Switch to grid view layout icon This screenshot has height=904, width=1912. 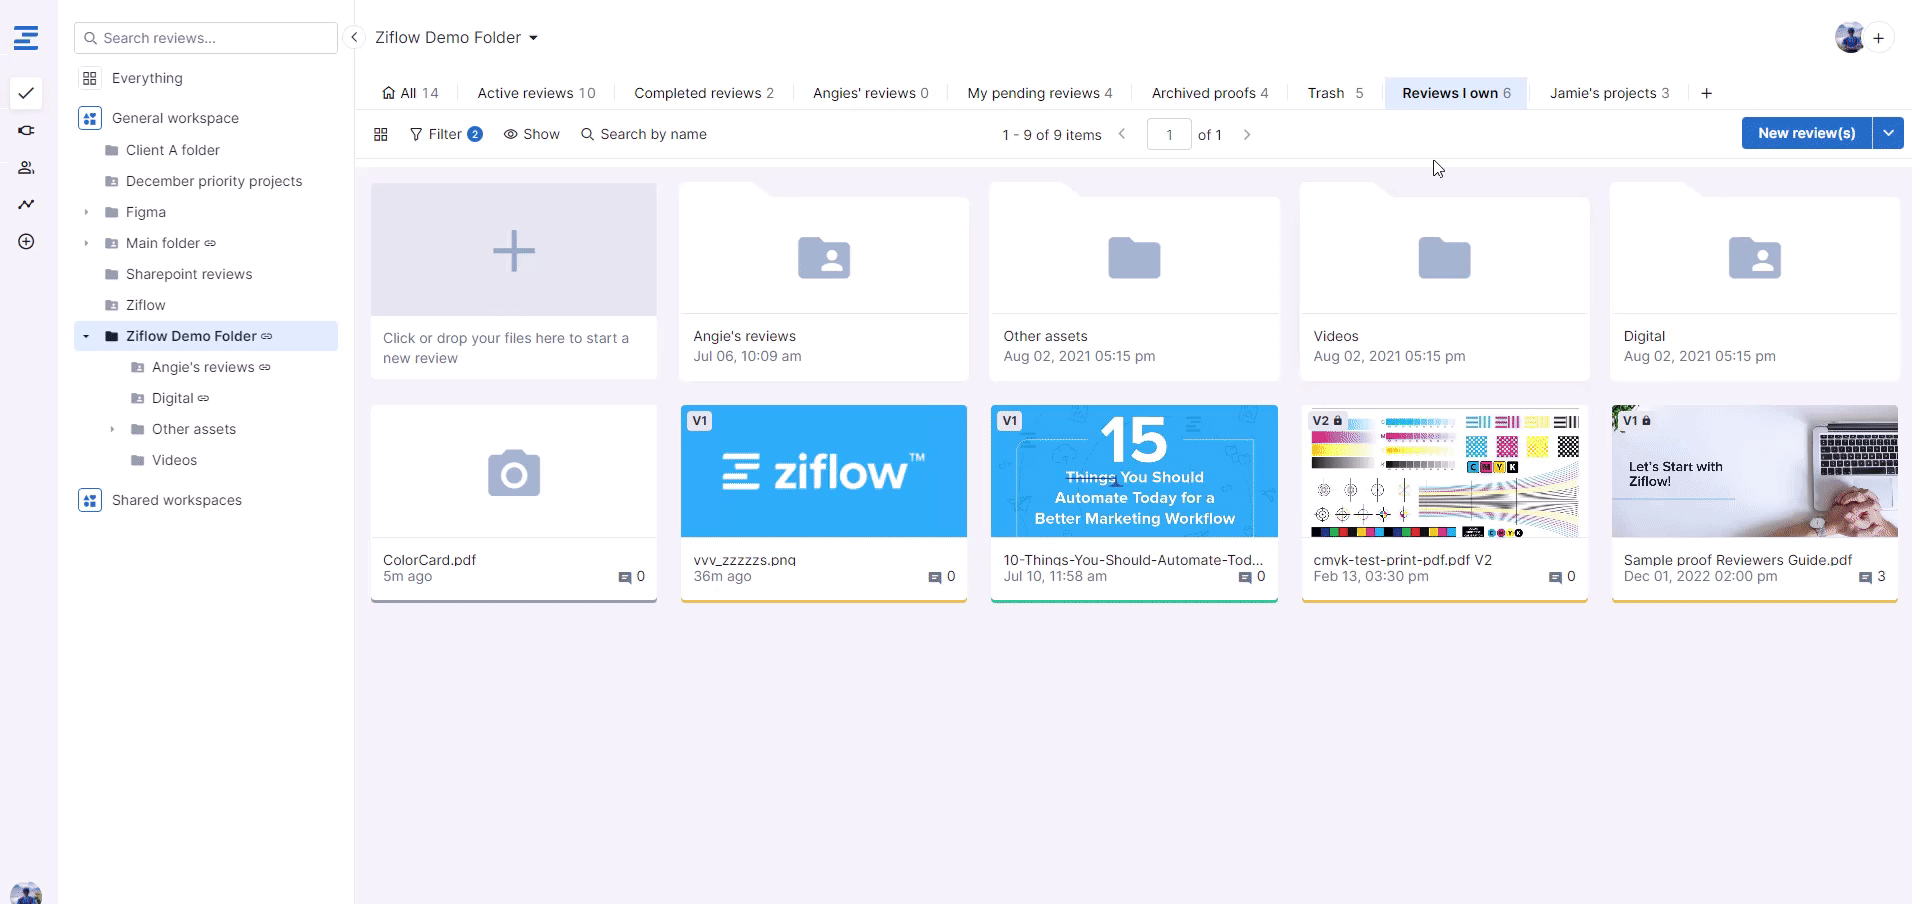click(x=381, y=134)
